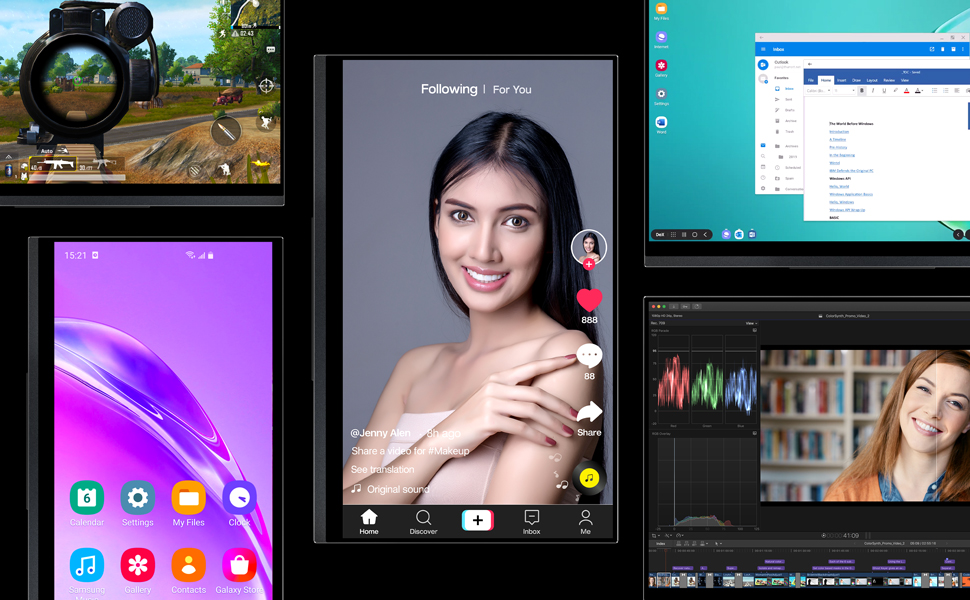Tap the yellow music disc icon

click(589, 478)
